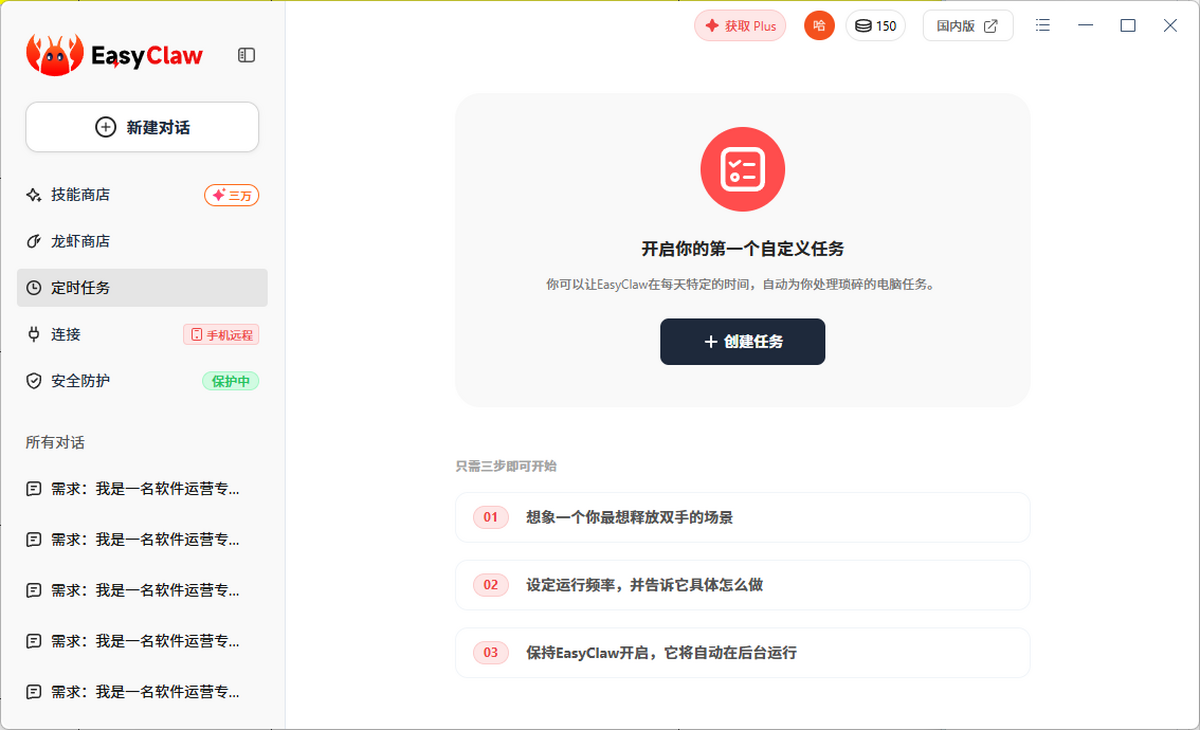1200x730 pixels.
Task: Click the 保护中 status badge
Action: click(x=230, y=381)
